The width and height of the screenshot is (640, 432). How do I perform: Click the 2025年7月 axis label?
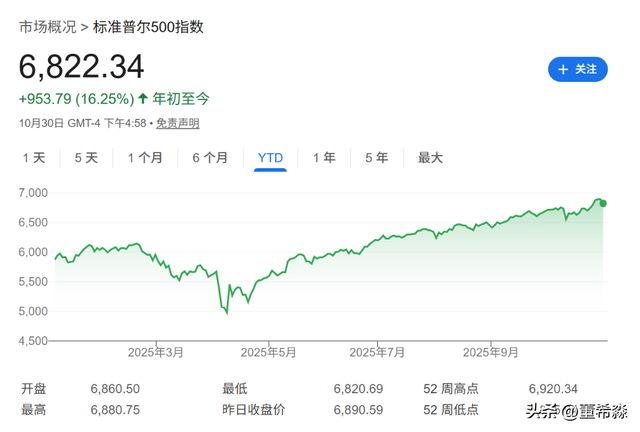pos(377,352)
